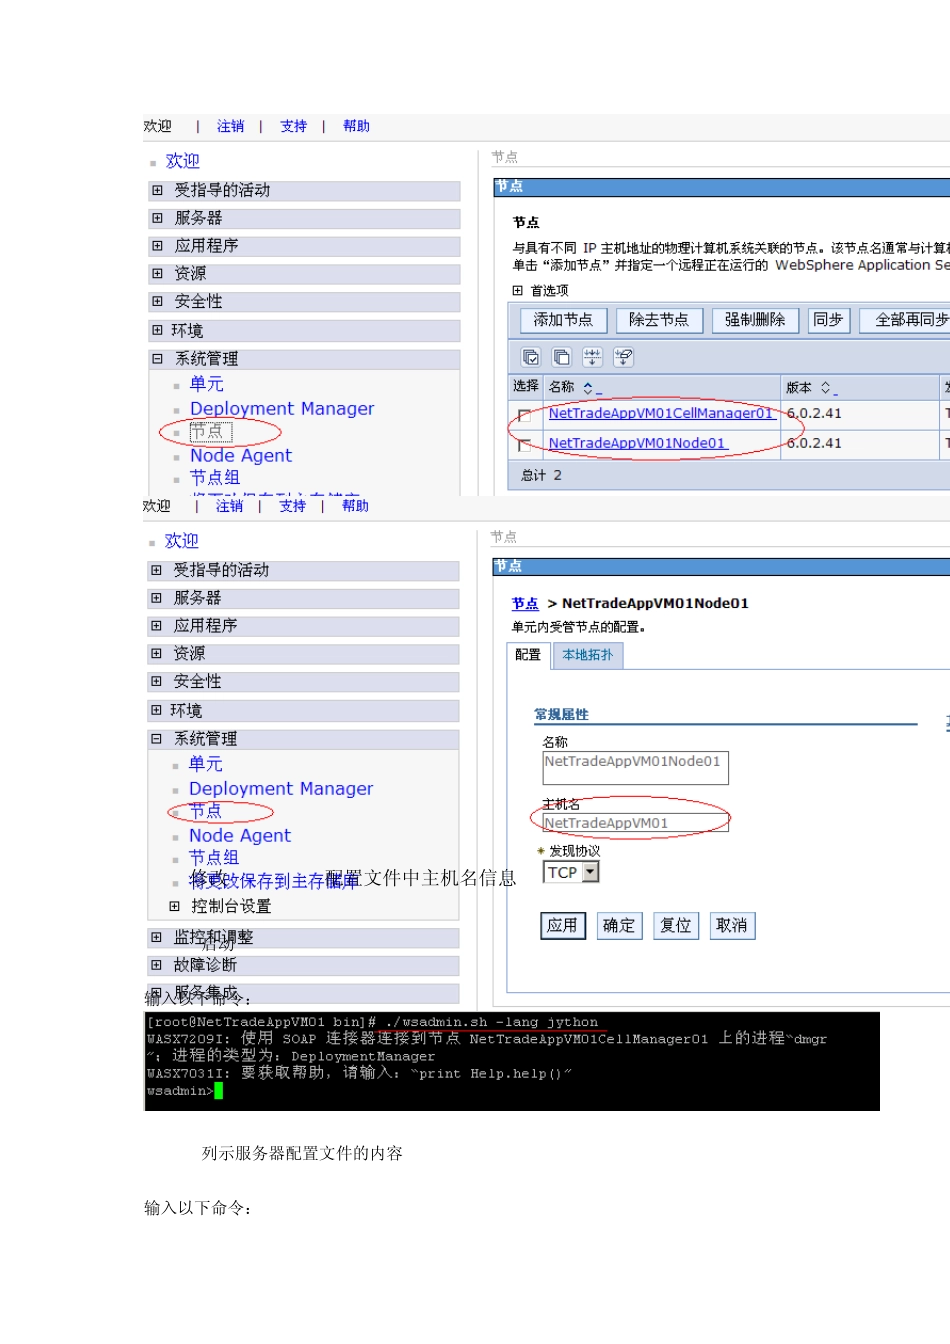The image size is (950, 1344).
Task: Open the NetTradeAppVM01Node01 node link
Action: pos(637,443)
